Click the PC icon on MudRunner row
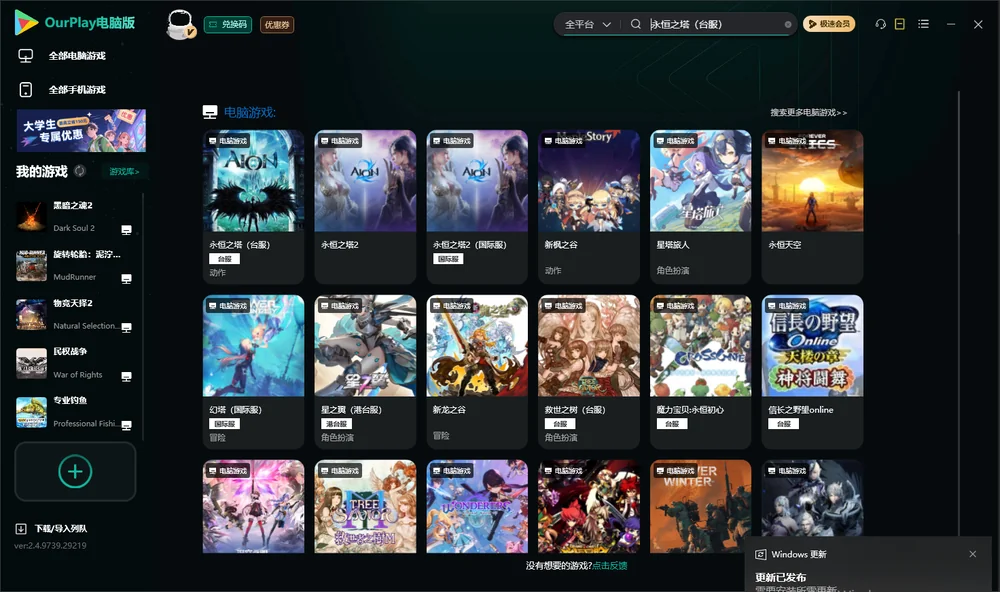The image size is (1000, 592). coord(126,279)
